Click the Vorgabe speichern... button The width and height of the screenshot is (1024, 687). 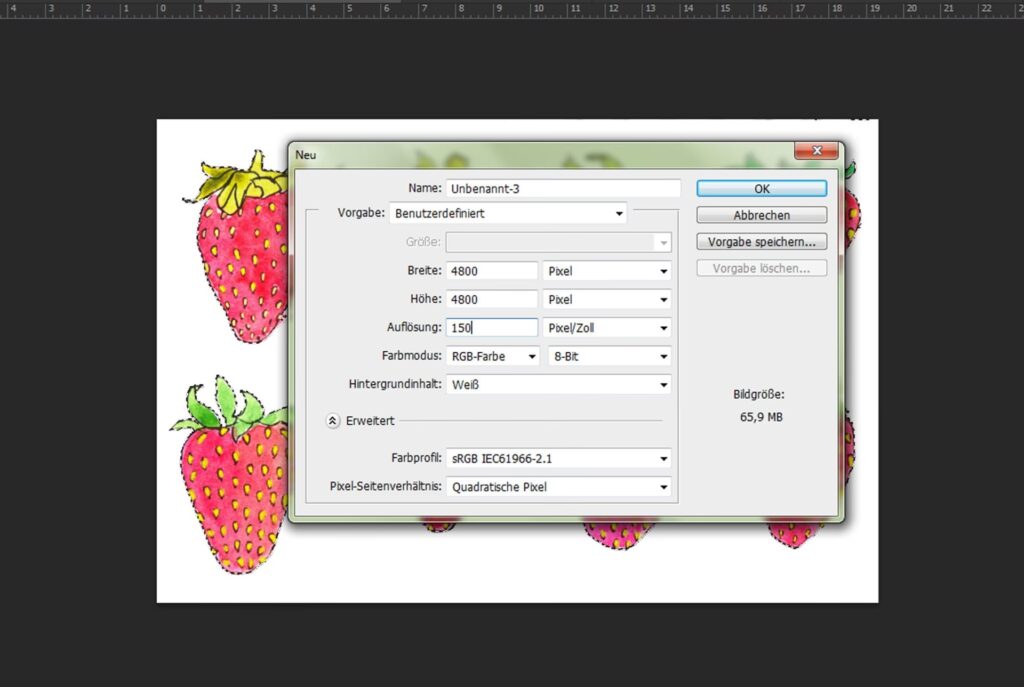pos(761,242)
